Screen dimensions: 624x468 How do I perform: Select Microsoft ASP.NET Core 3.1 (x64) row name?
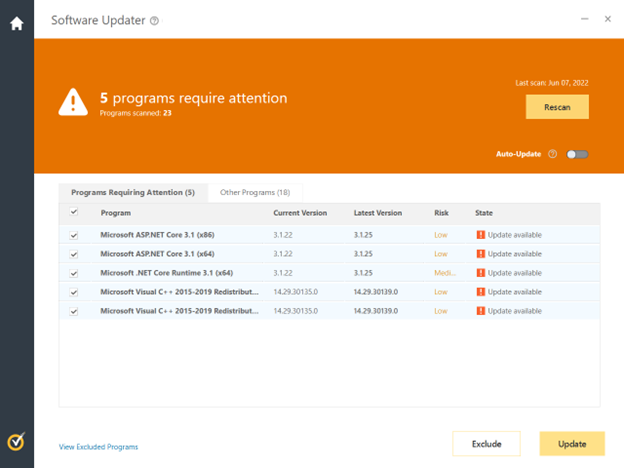157,254
